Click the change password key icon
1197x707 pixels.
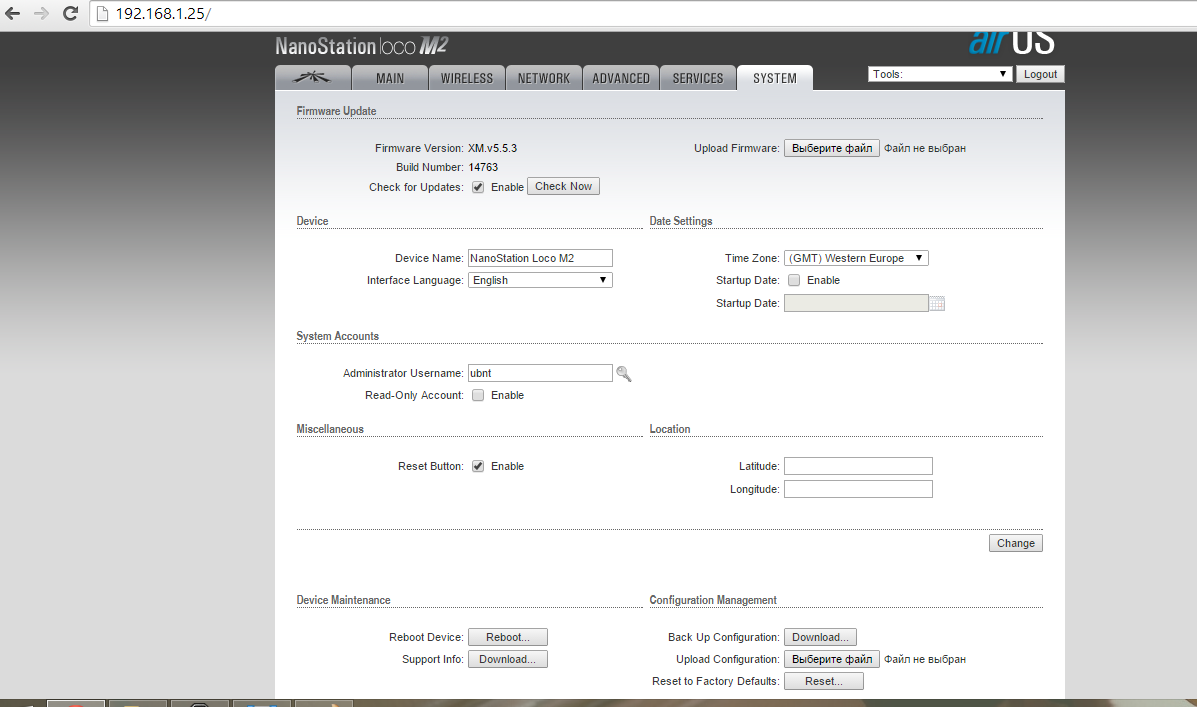[x=624, y=373]
